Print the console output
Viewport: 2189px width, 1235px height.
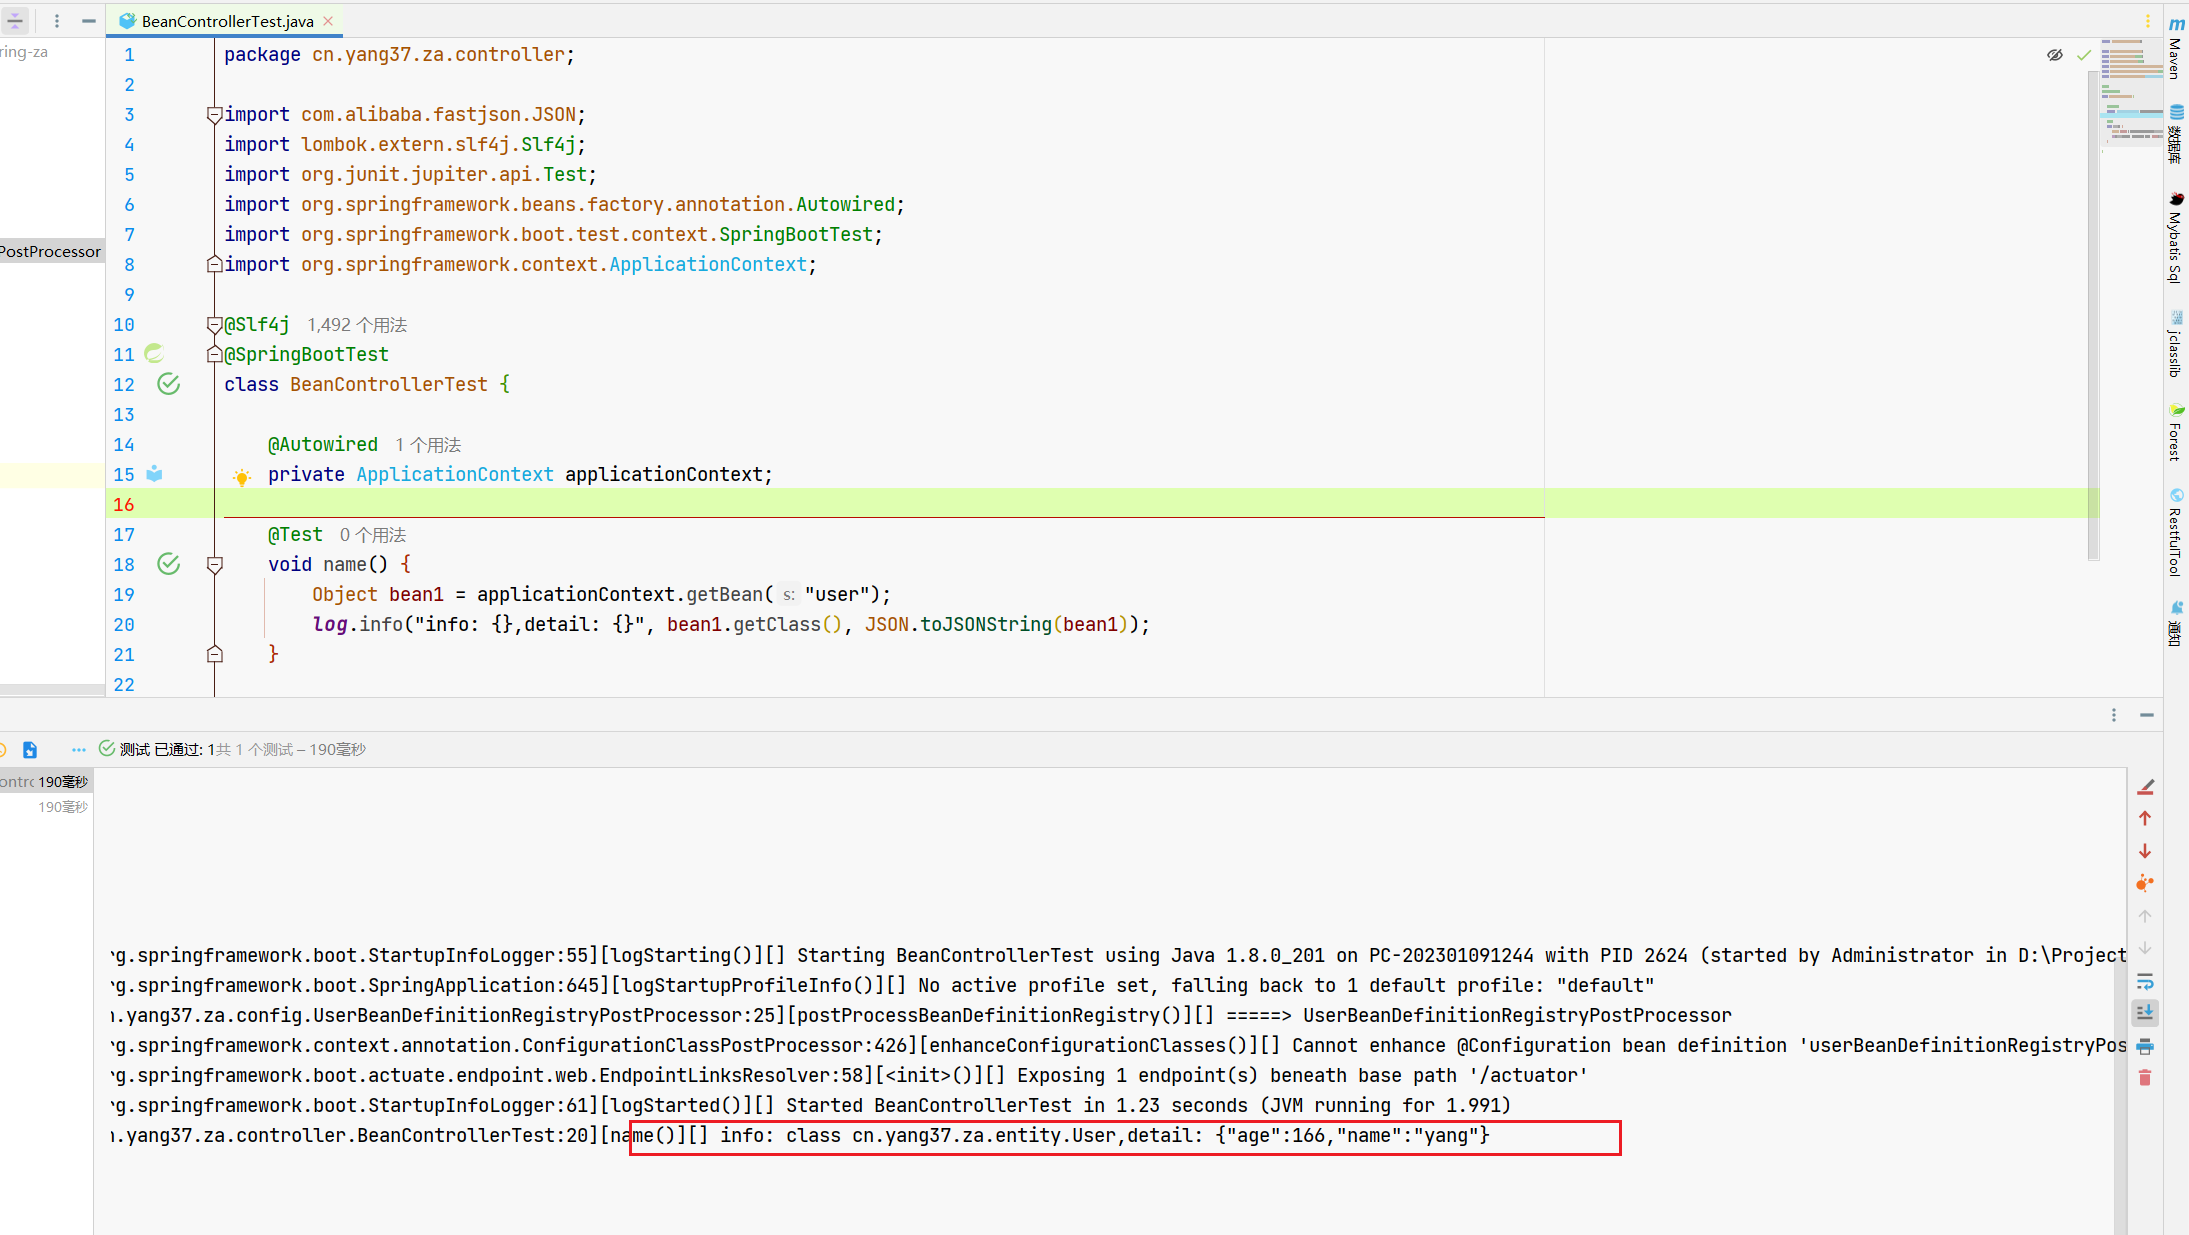coord(2145,1046)
